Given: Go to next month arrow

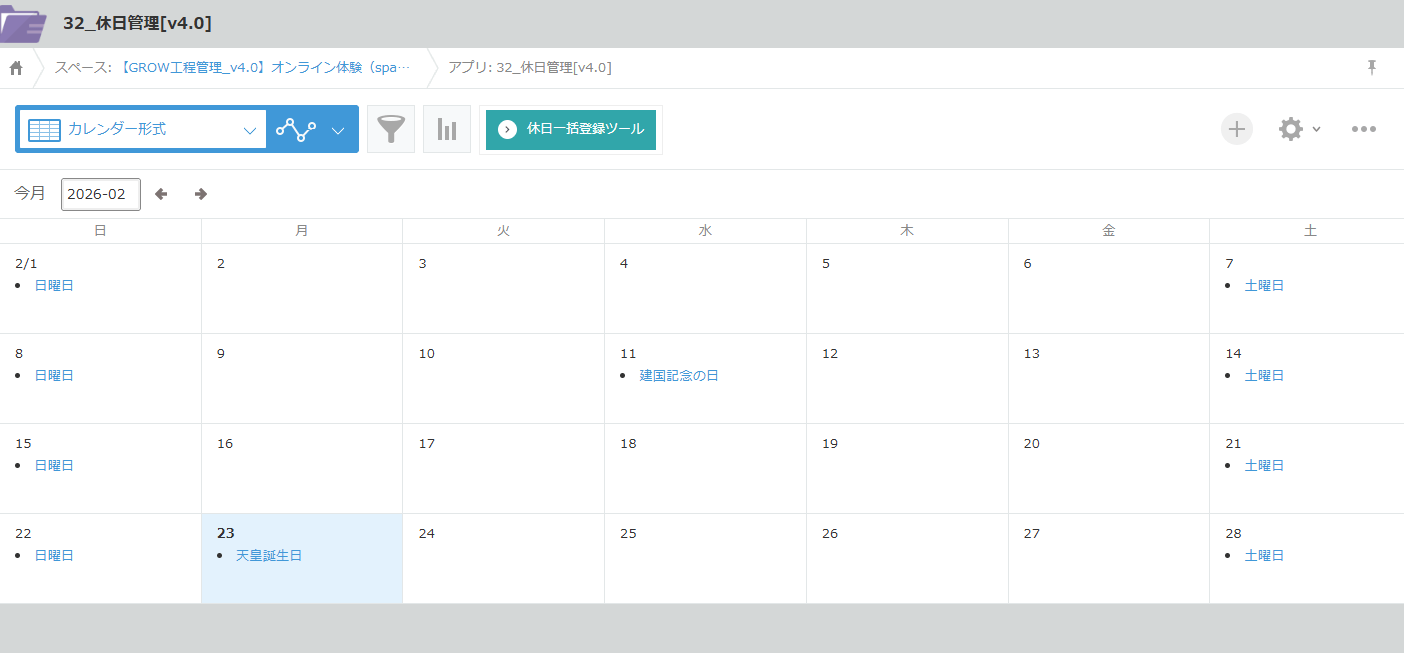Looking at the screenshot, I should (201, 194).
